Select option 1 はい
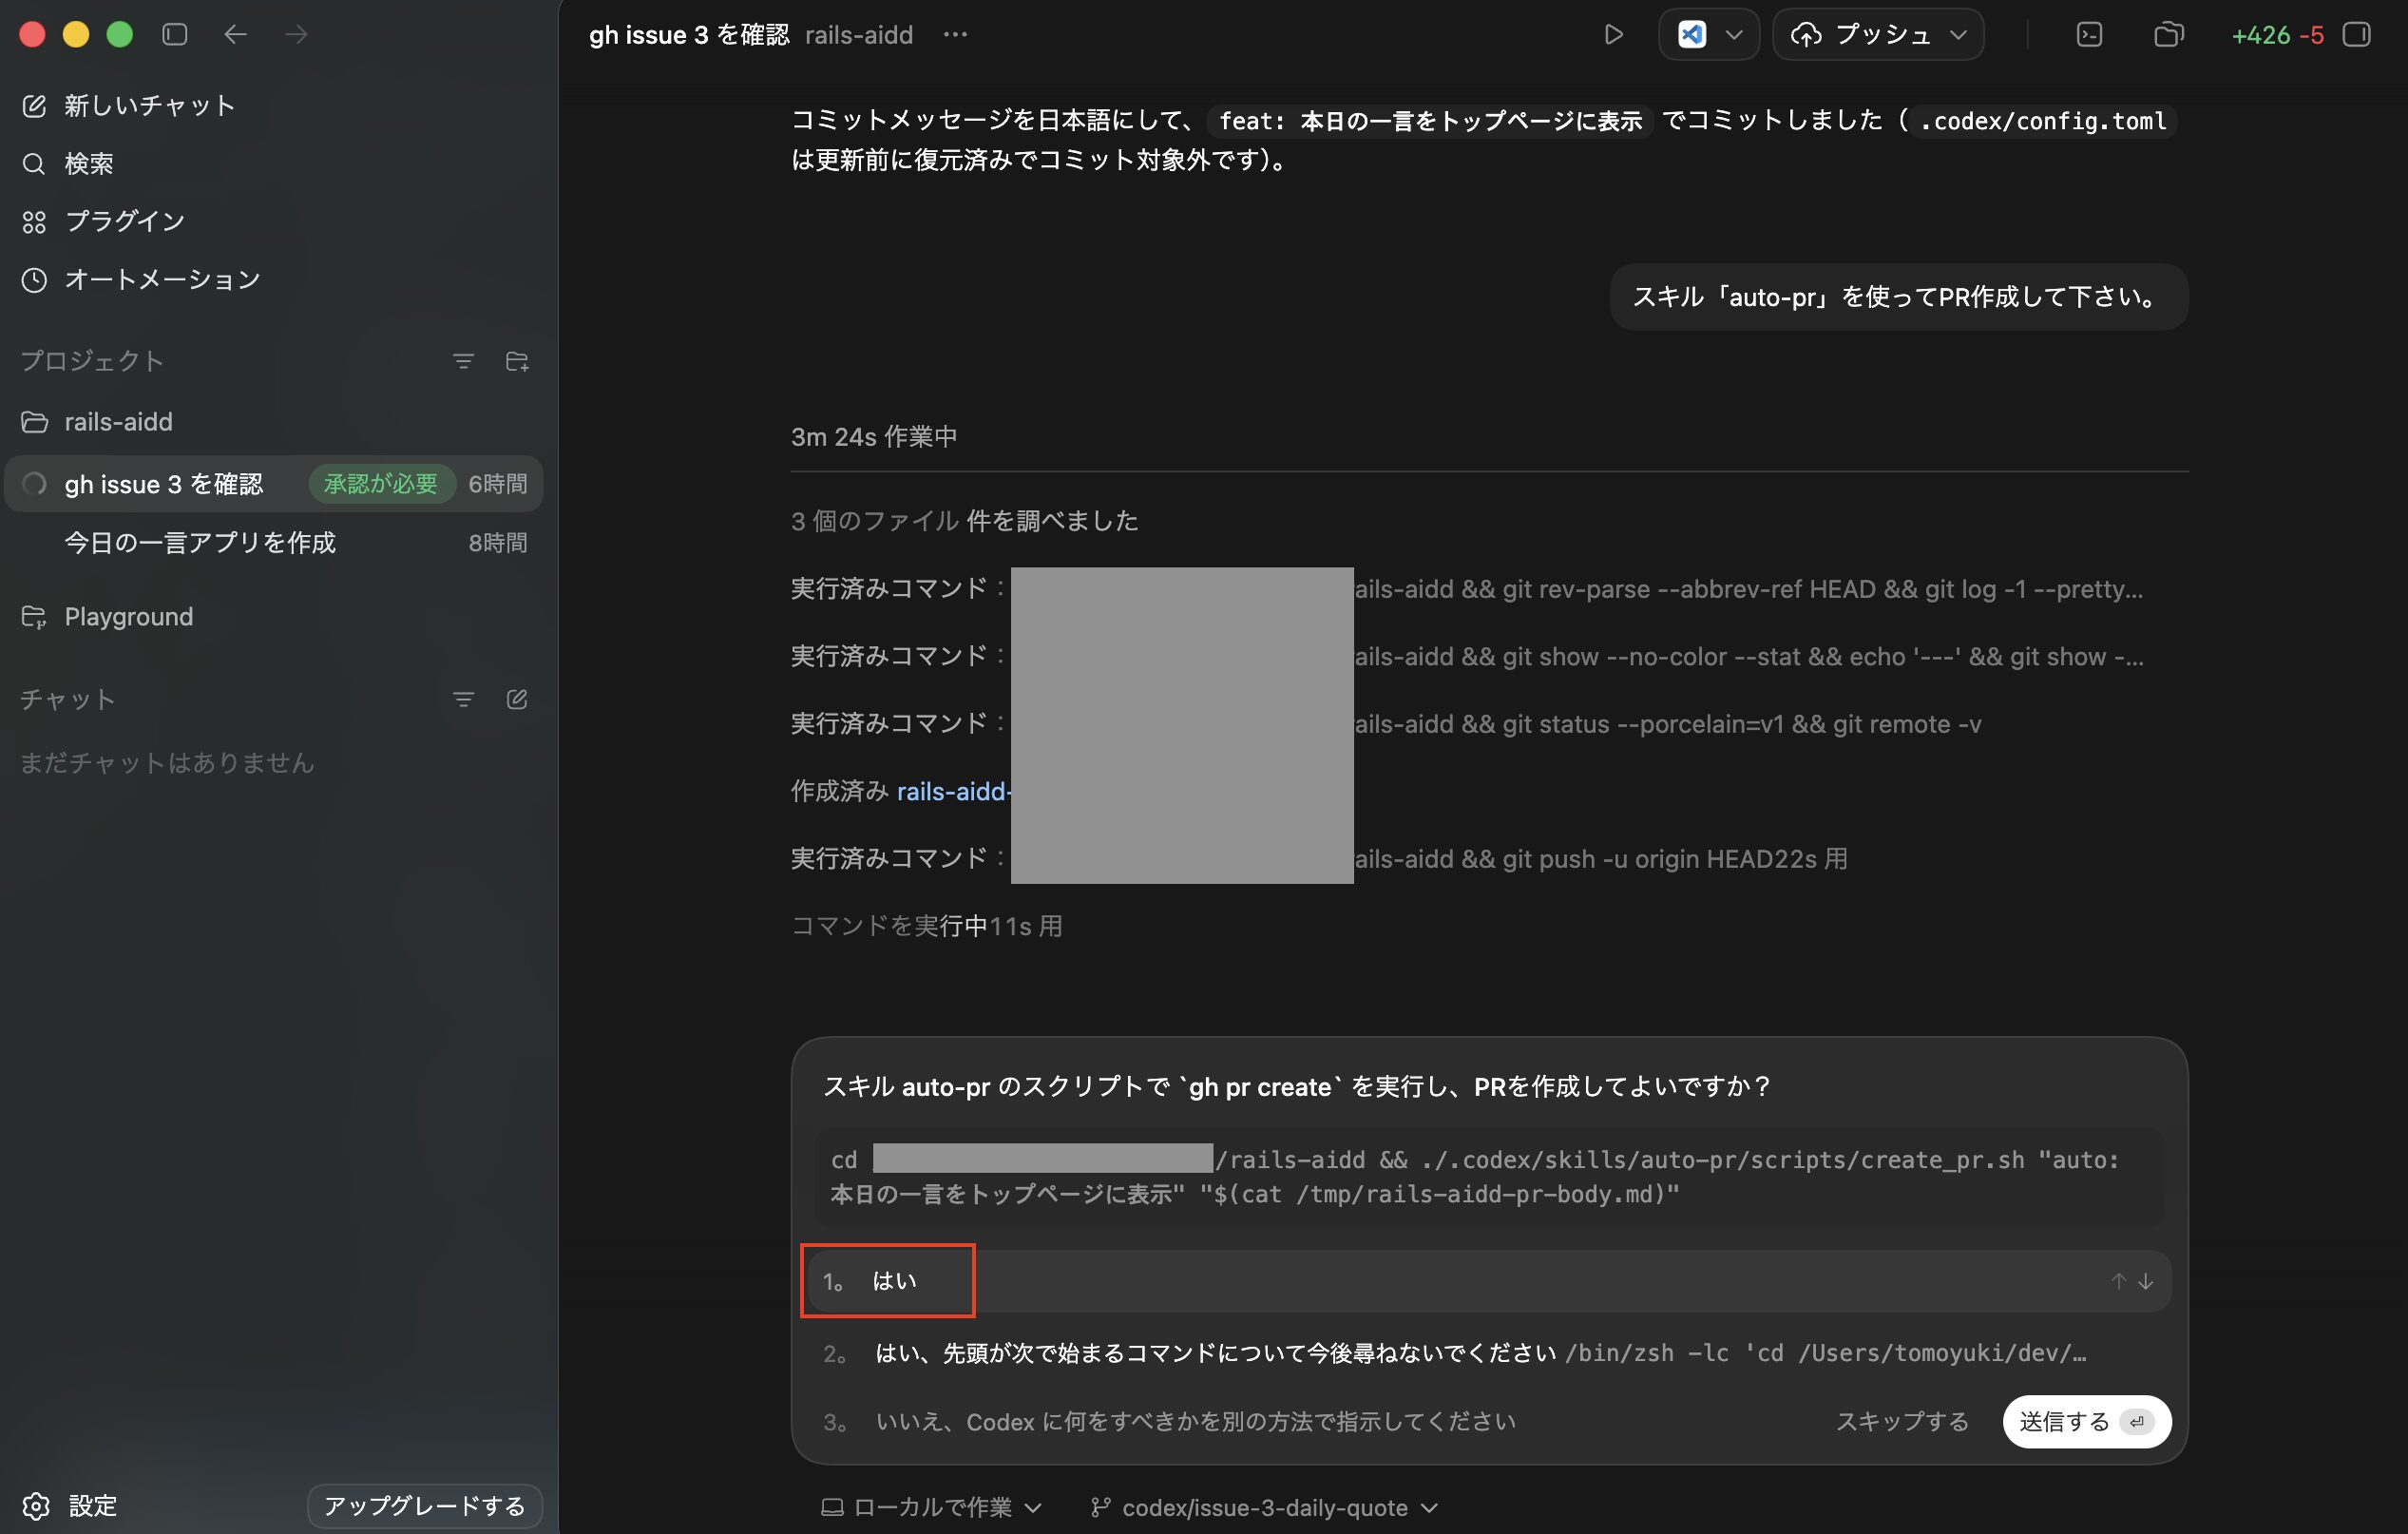 coord(893,1281)
